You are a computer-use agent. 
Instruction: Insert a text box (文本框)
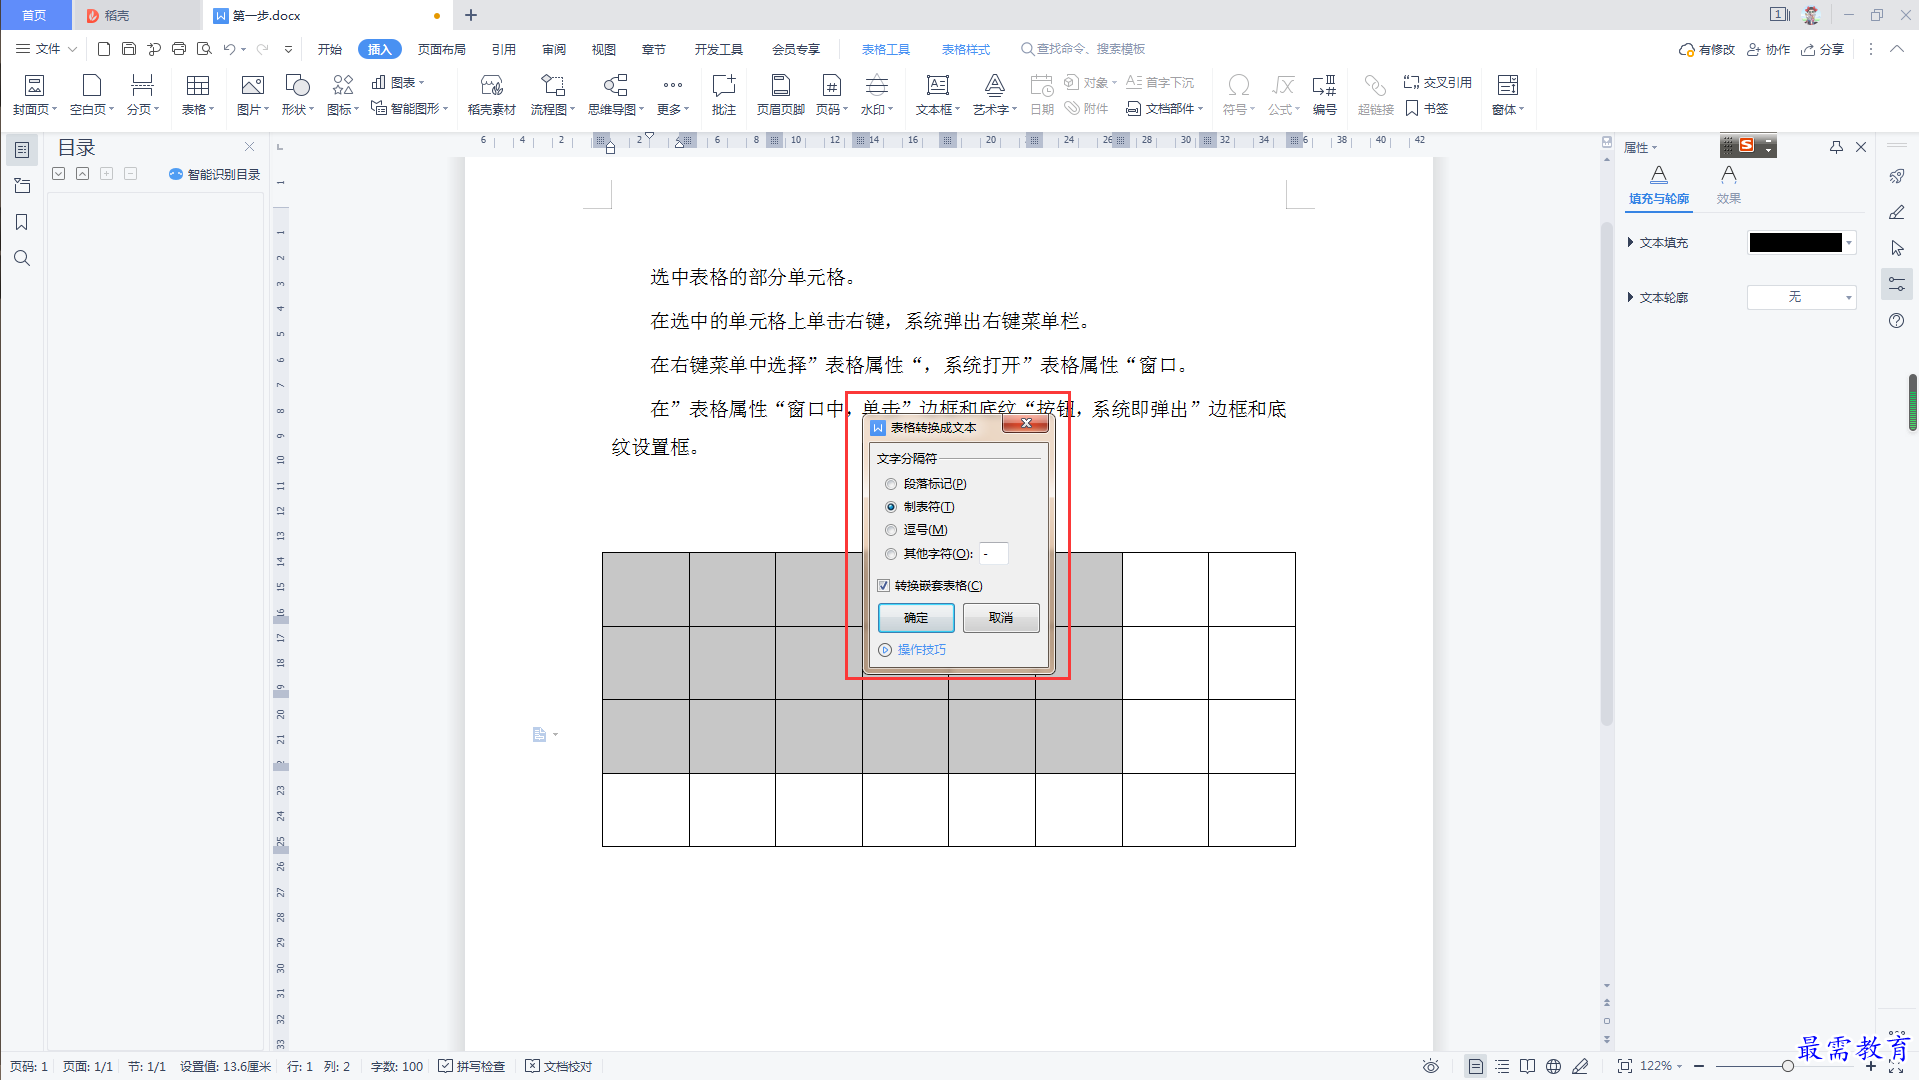pos(938,95)
